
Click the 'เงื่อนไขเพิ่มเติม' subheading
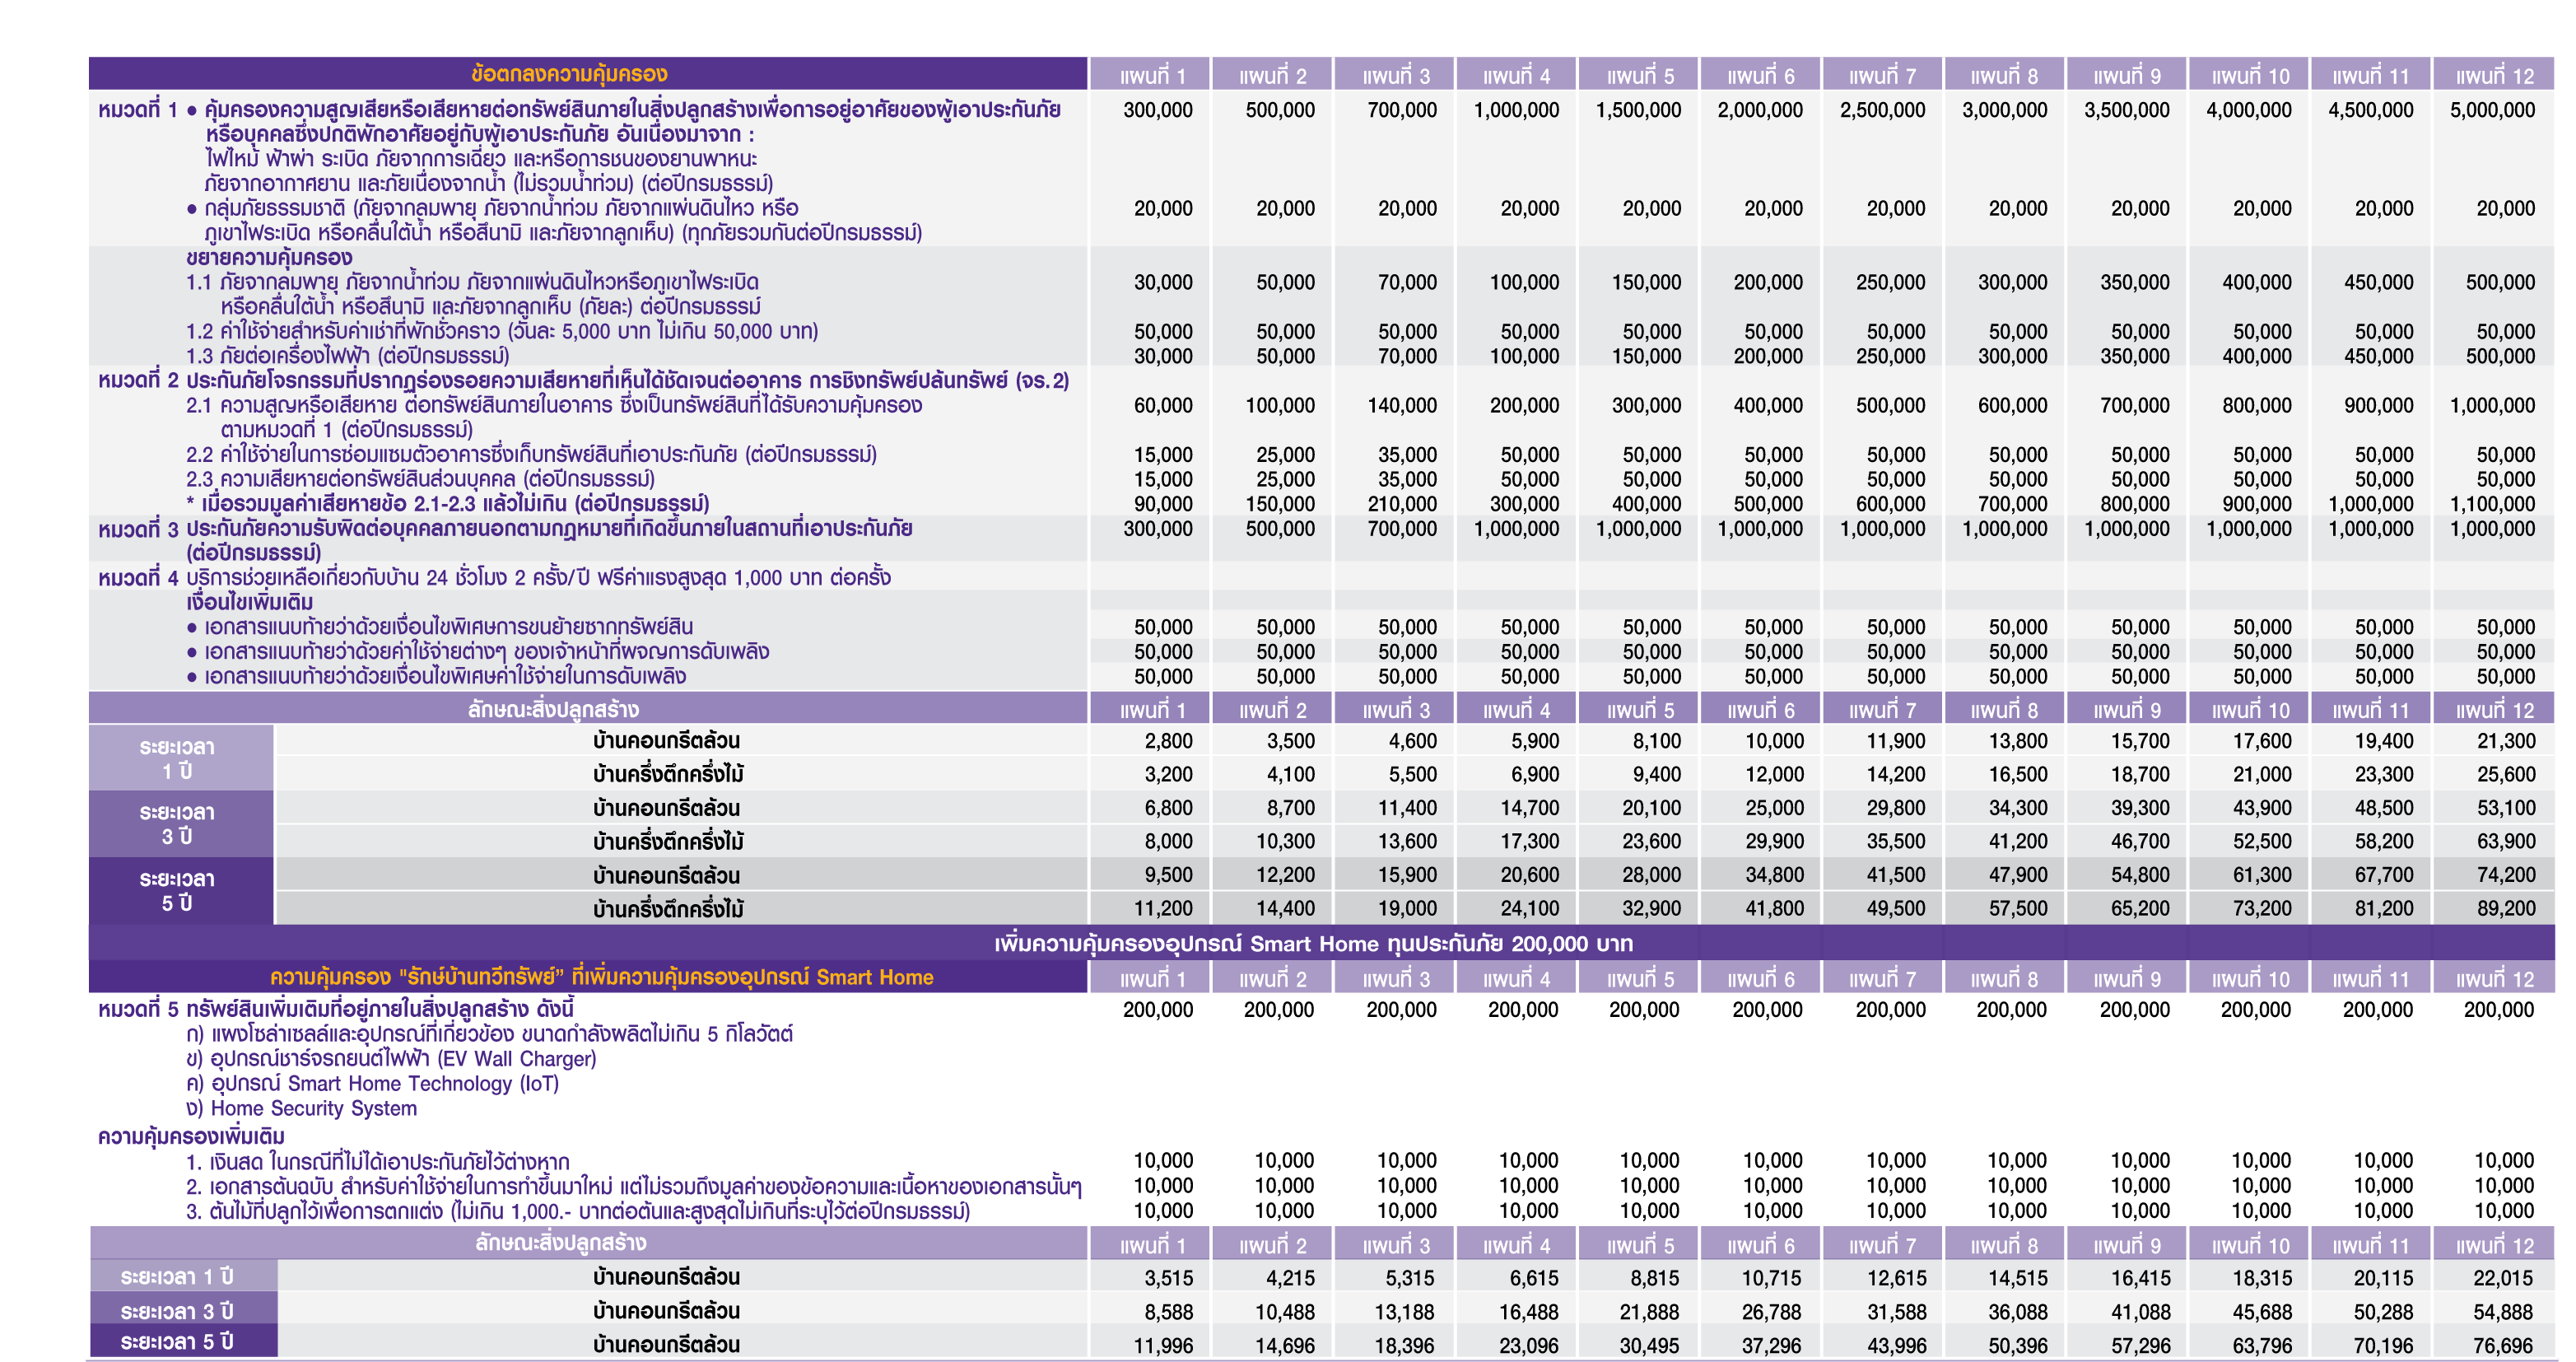click(250, 602)
